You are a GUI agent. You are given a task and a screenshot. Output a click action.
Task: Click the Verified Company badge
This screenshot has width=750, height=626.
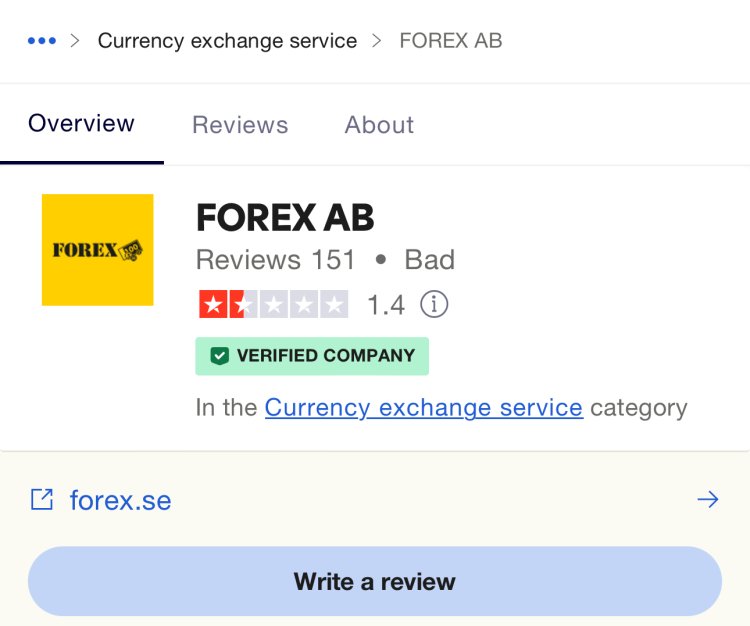pyautogui.click(x=312, y=356)
